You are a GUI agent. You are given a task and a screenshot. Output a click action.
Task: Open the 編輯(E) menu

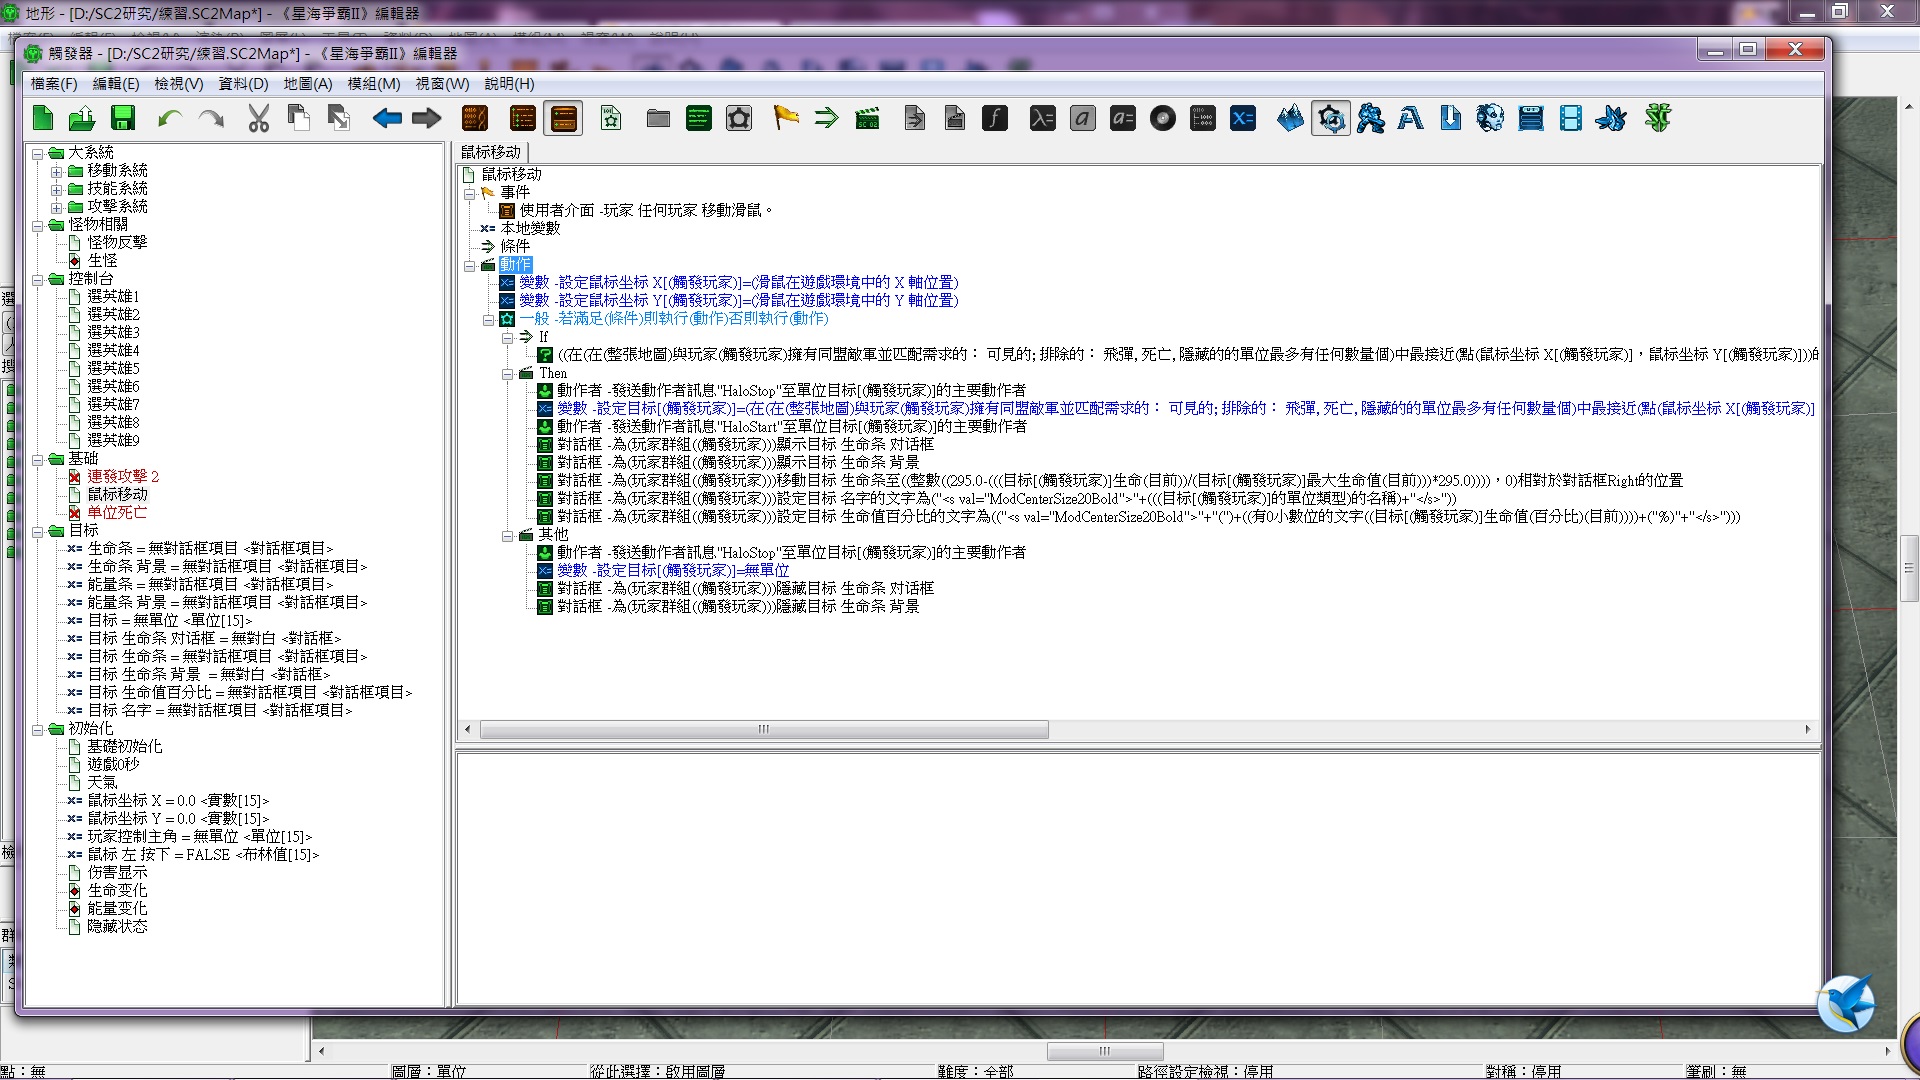click(116, 84)
